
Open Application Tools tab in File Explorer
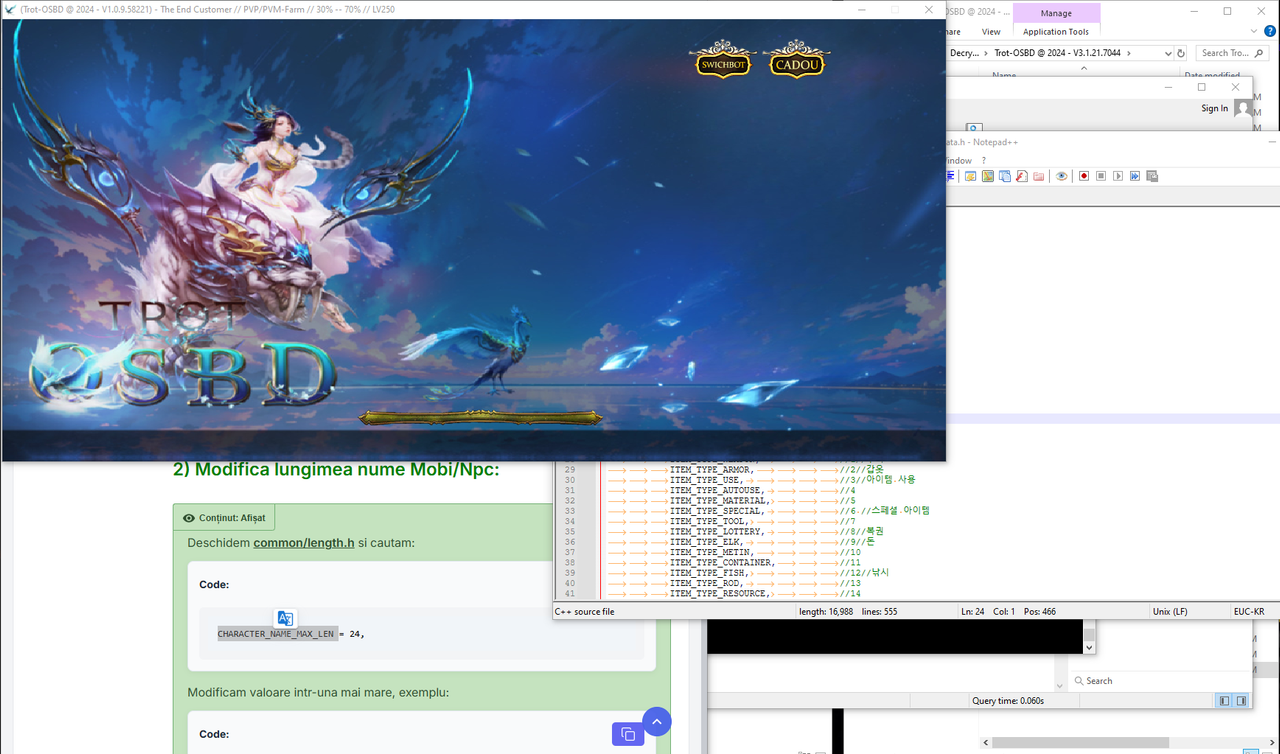click(1056, 32)
